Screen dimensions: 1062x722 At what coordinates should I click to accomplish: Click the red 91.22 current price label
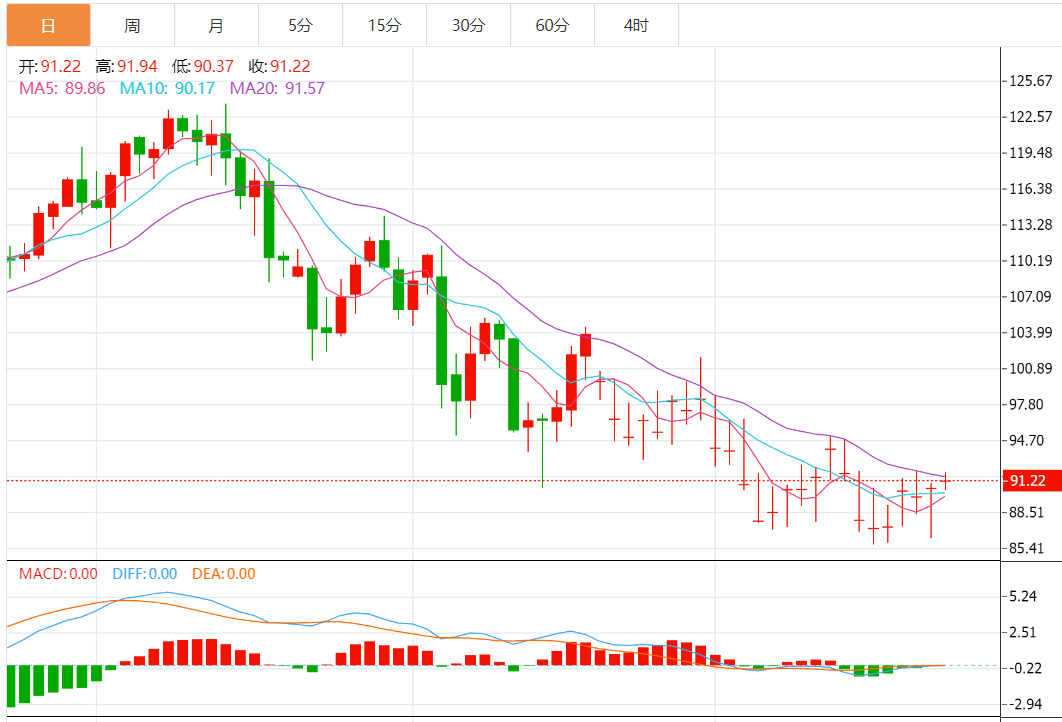pyautogui.click(x=1031, y=480)
